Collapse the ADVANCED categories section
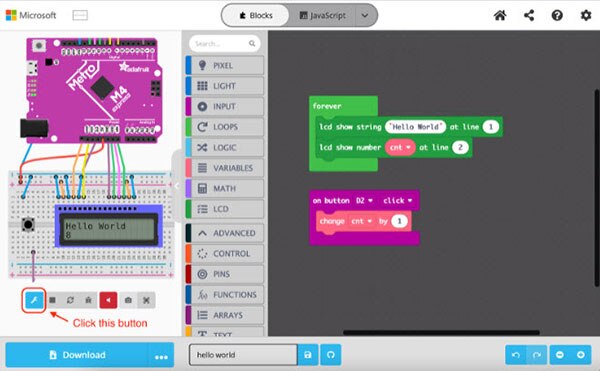 tap(225, 233)
